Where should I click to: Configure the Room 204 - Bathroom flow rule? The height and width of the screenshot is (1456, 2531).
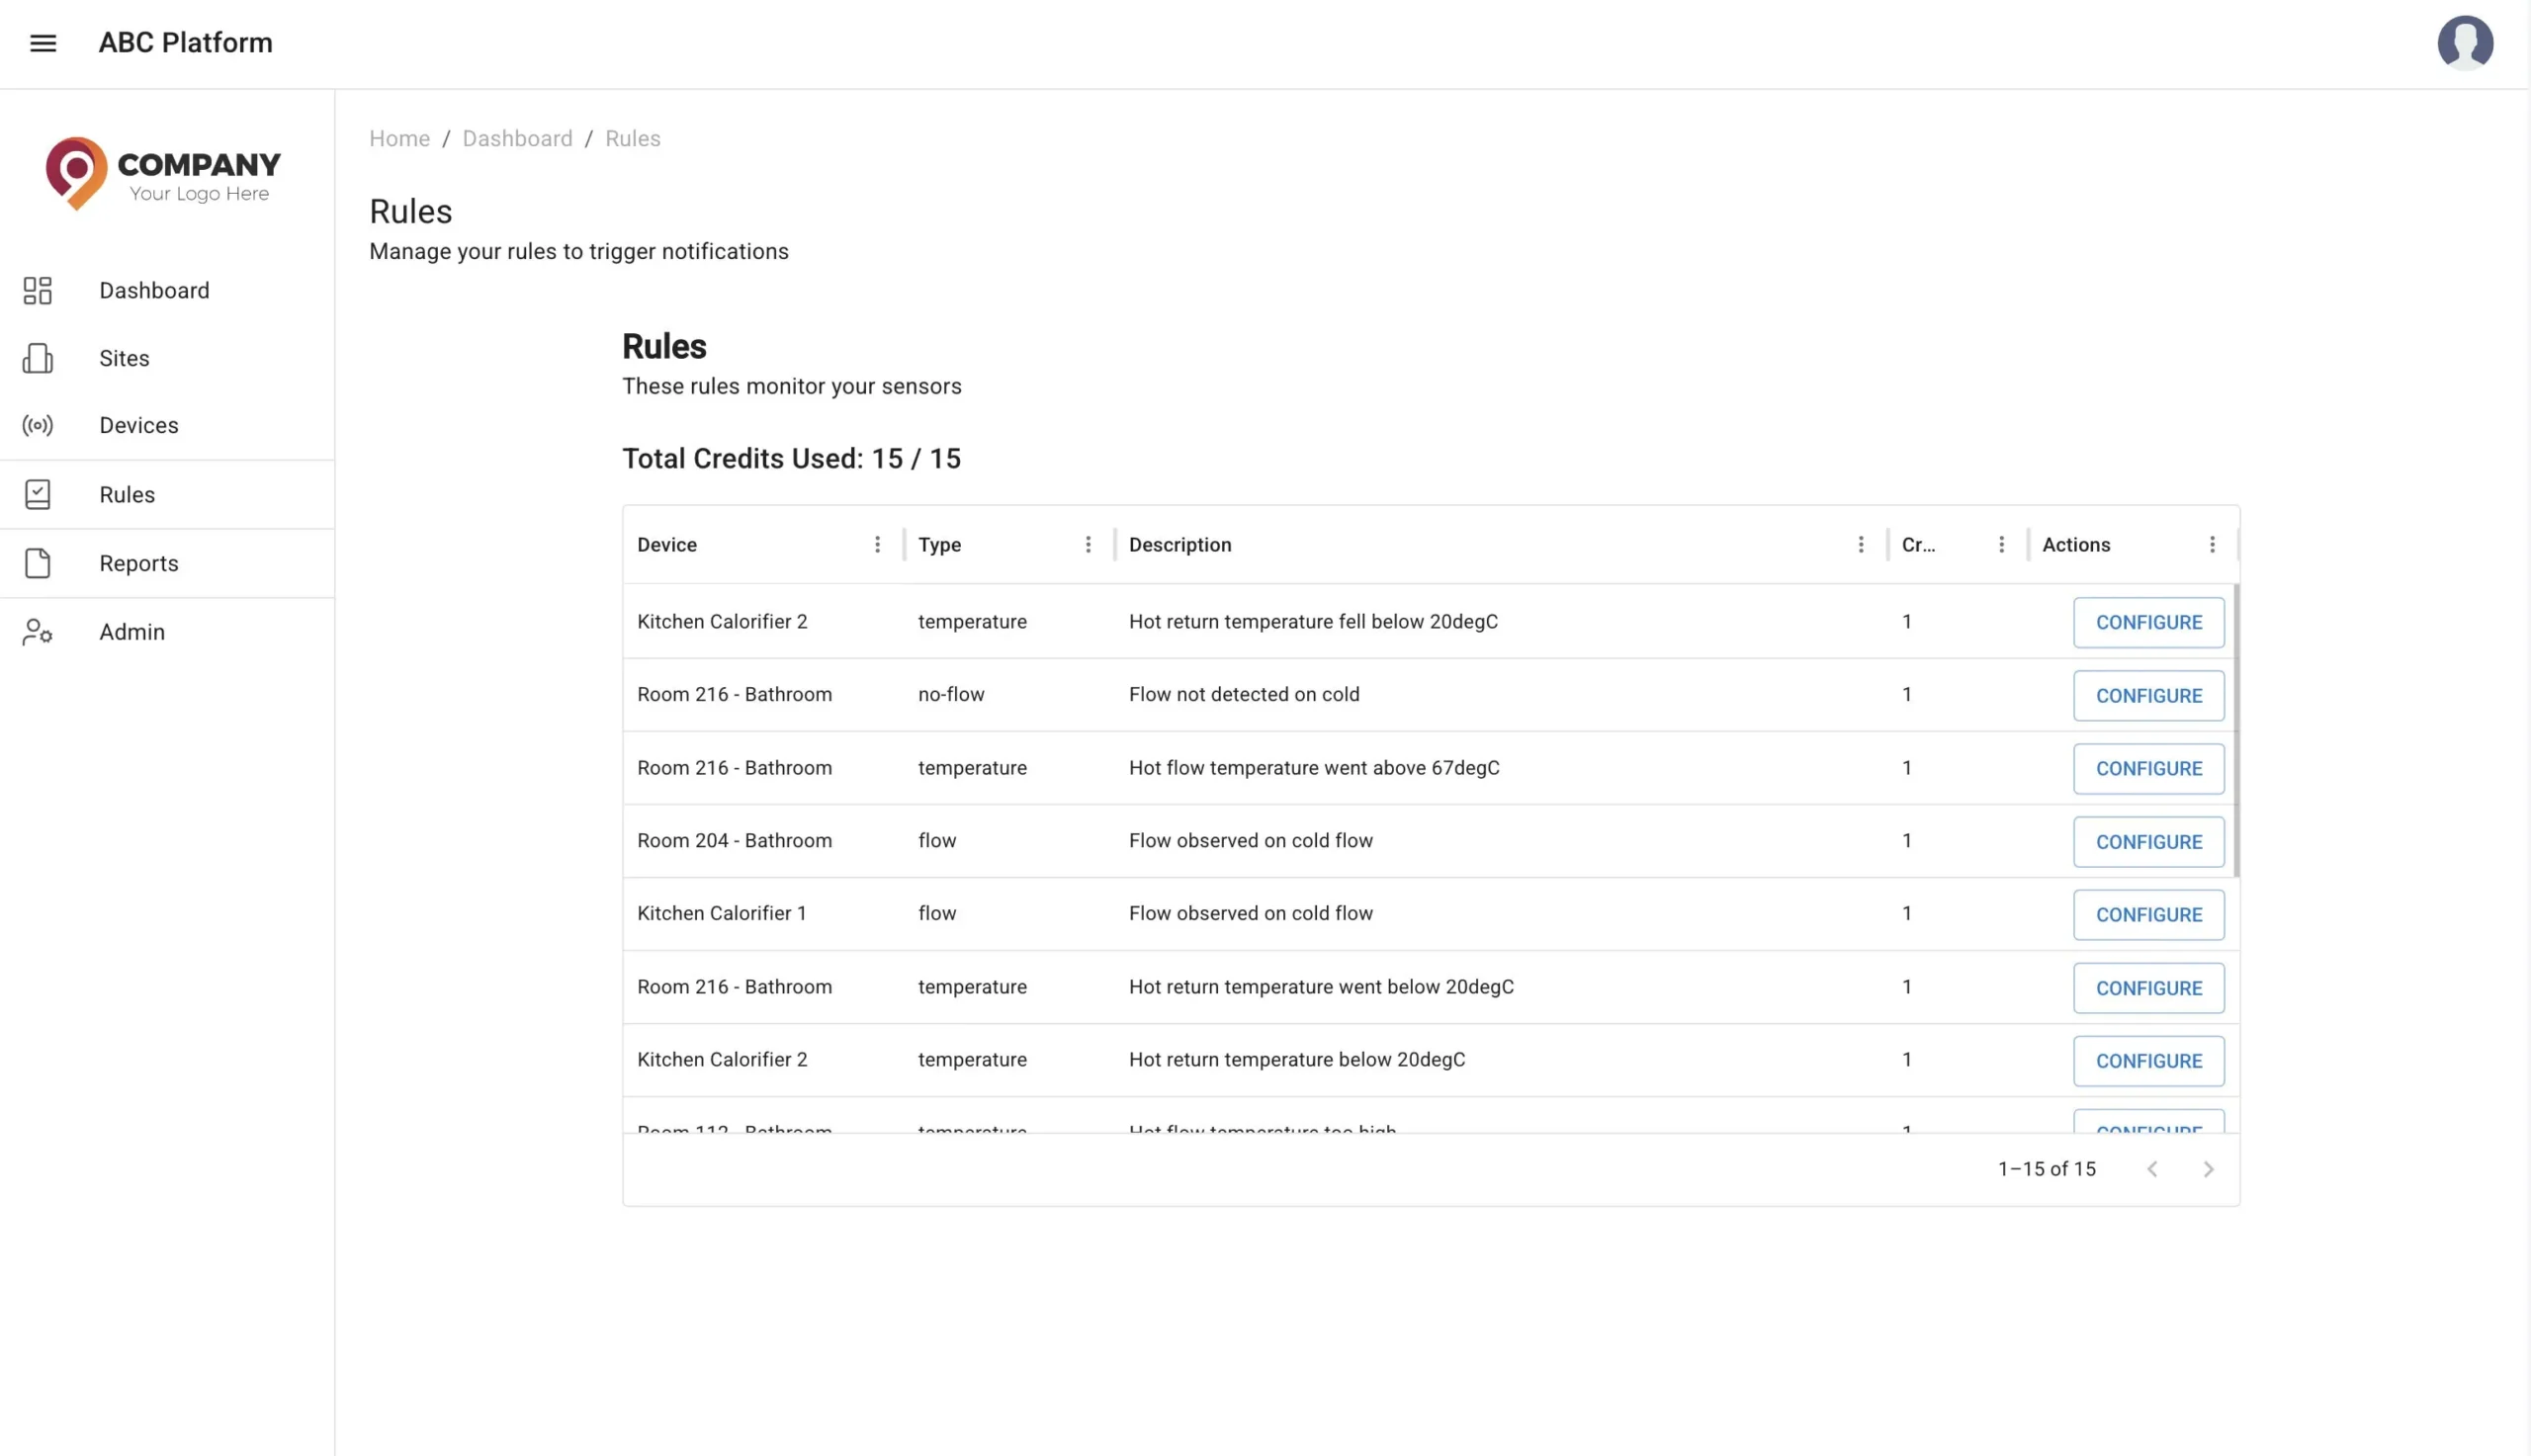(x=2148, y=842)
